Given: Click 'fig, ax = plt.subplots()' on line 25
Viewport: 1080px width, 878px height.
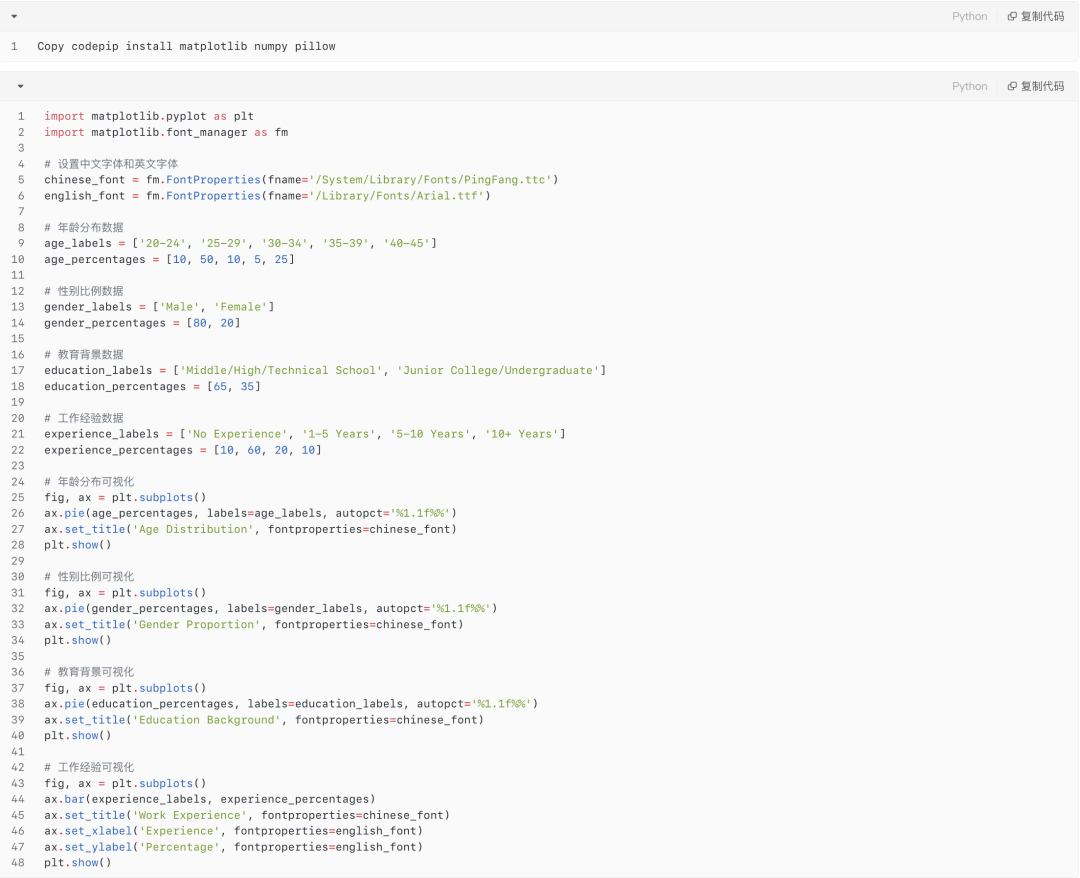Looking at the screenshot, I should coord(125,498).
